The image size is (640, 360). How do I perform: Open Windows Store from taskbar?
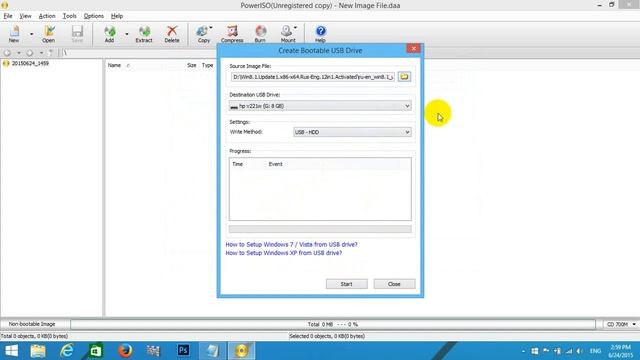point(96,351)
